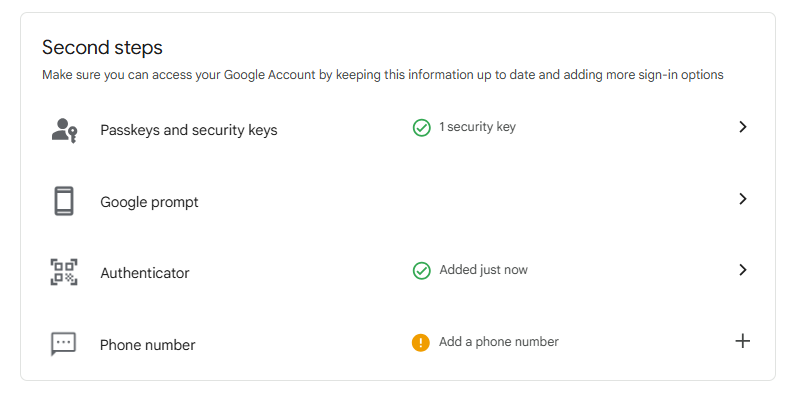Image resolution: width=801 pixels, height=394 pixels.
Task: Click the "1 security key" status text
Action: pyautogui.click(x=478, y=127)
